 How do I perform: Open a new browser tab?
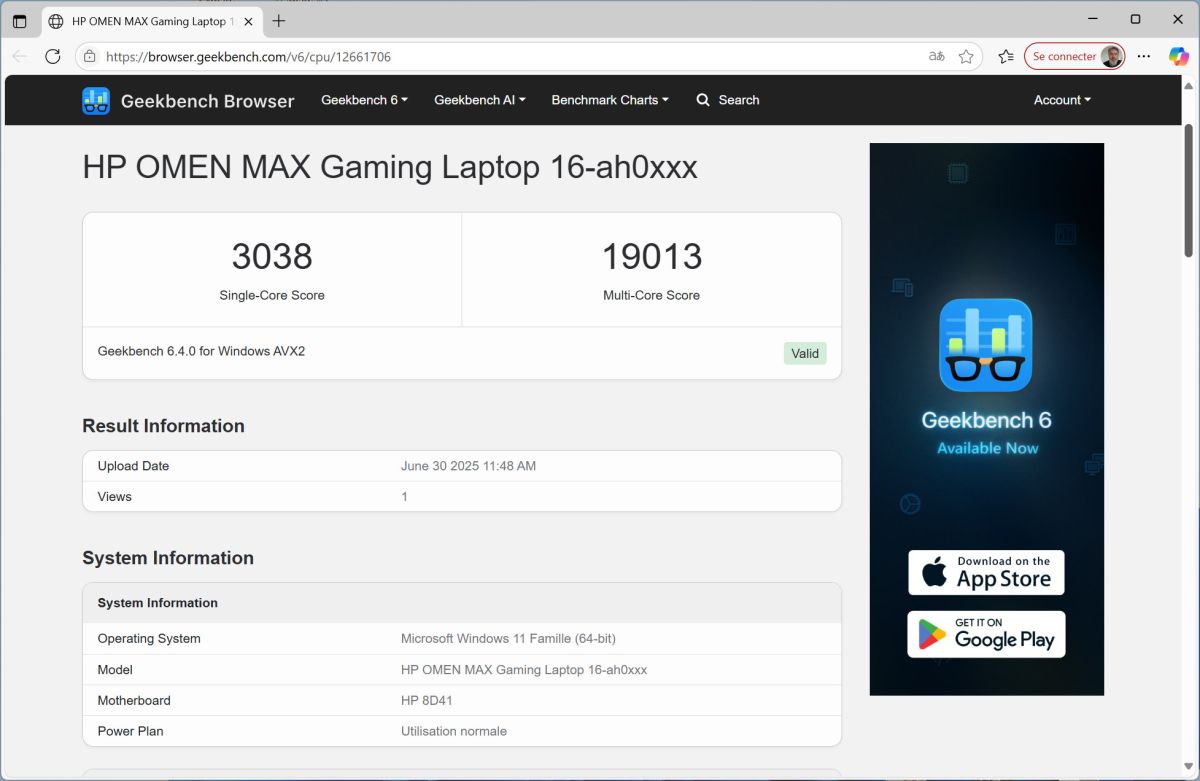click(279, 21)
